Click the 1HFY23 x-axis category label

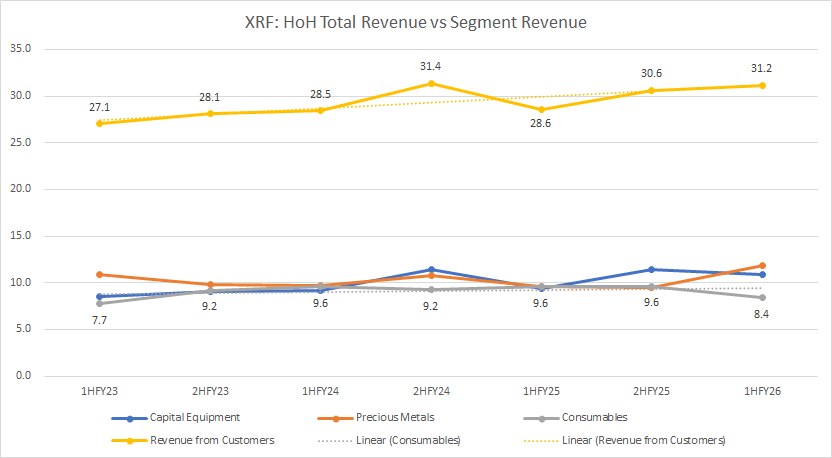pyautogui.click(x=98, y=395)
